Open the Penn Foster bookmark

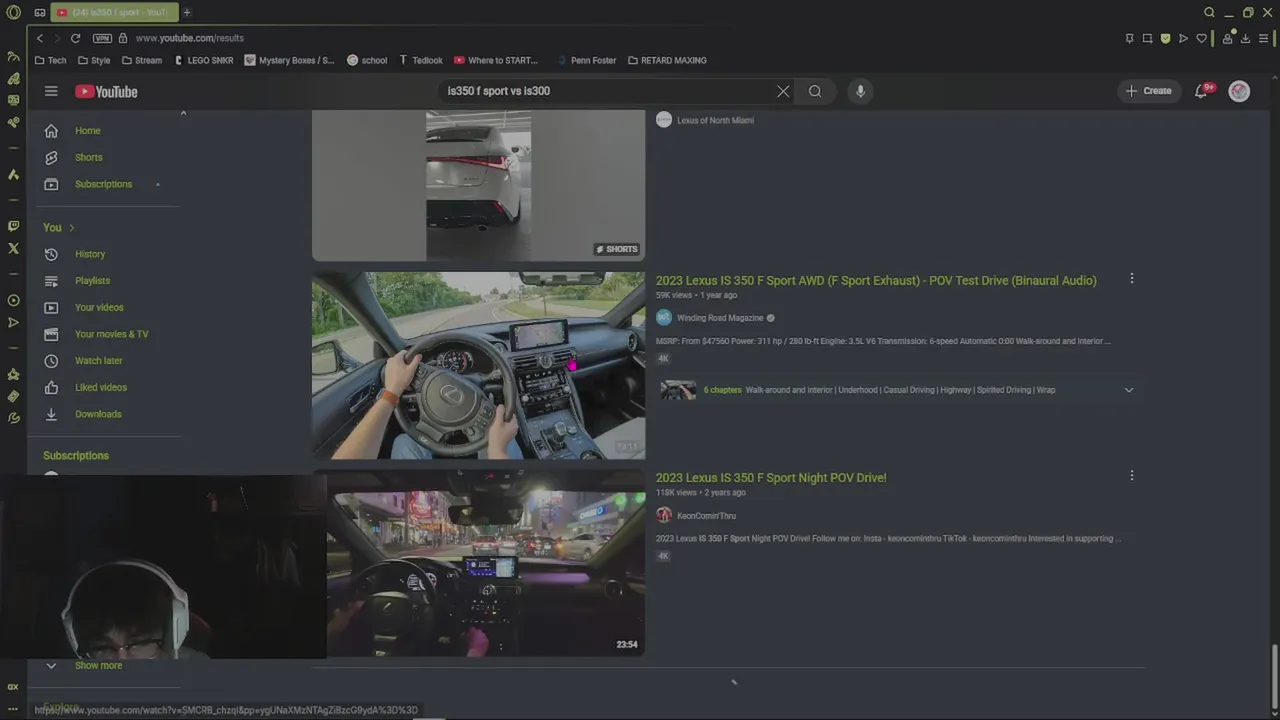(586, 60)
